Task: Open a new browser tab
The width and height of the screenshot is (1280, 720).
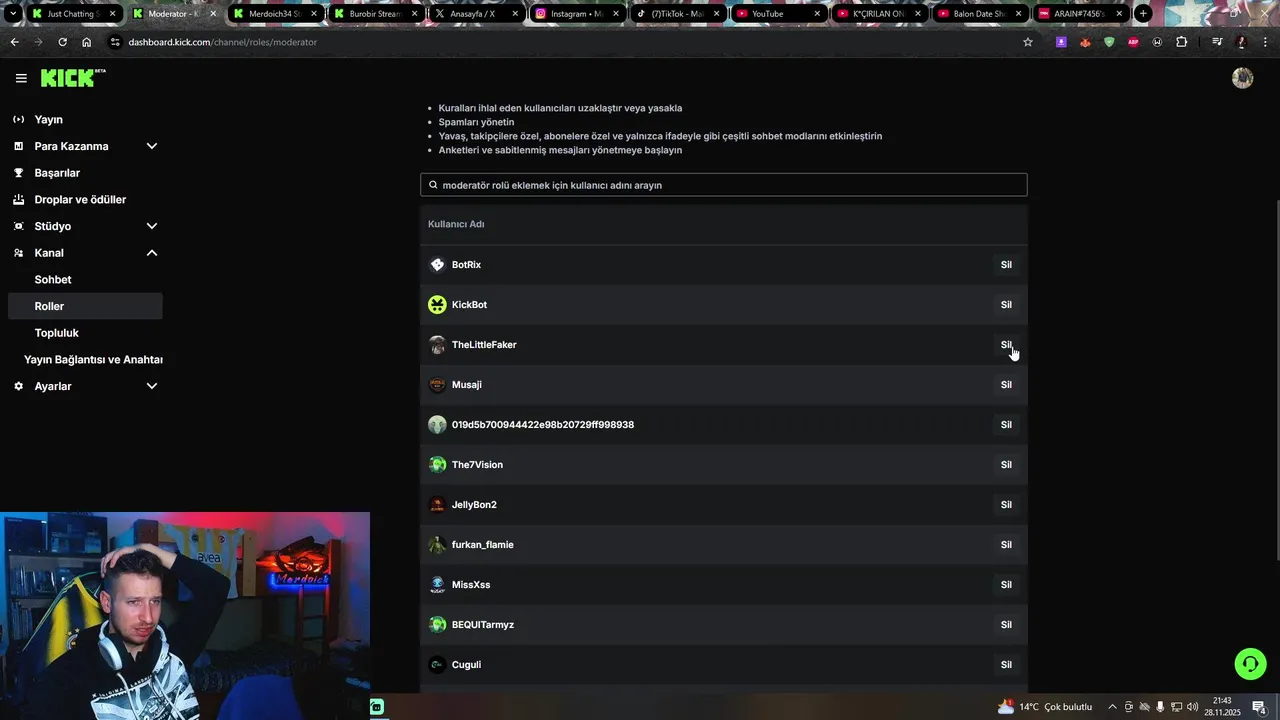Action: (x=1143, y=14)
